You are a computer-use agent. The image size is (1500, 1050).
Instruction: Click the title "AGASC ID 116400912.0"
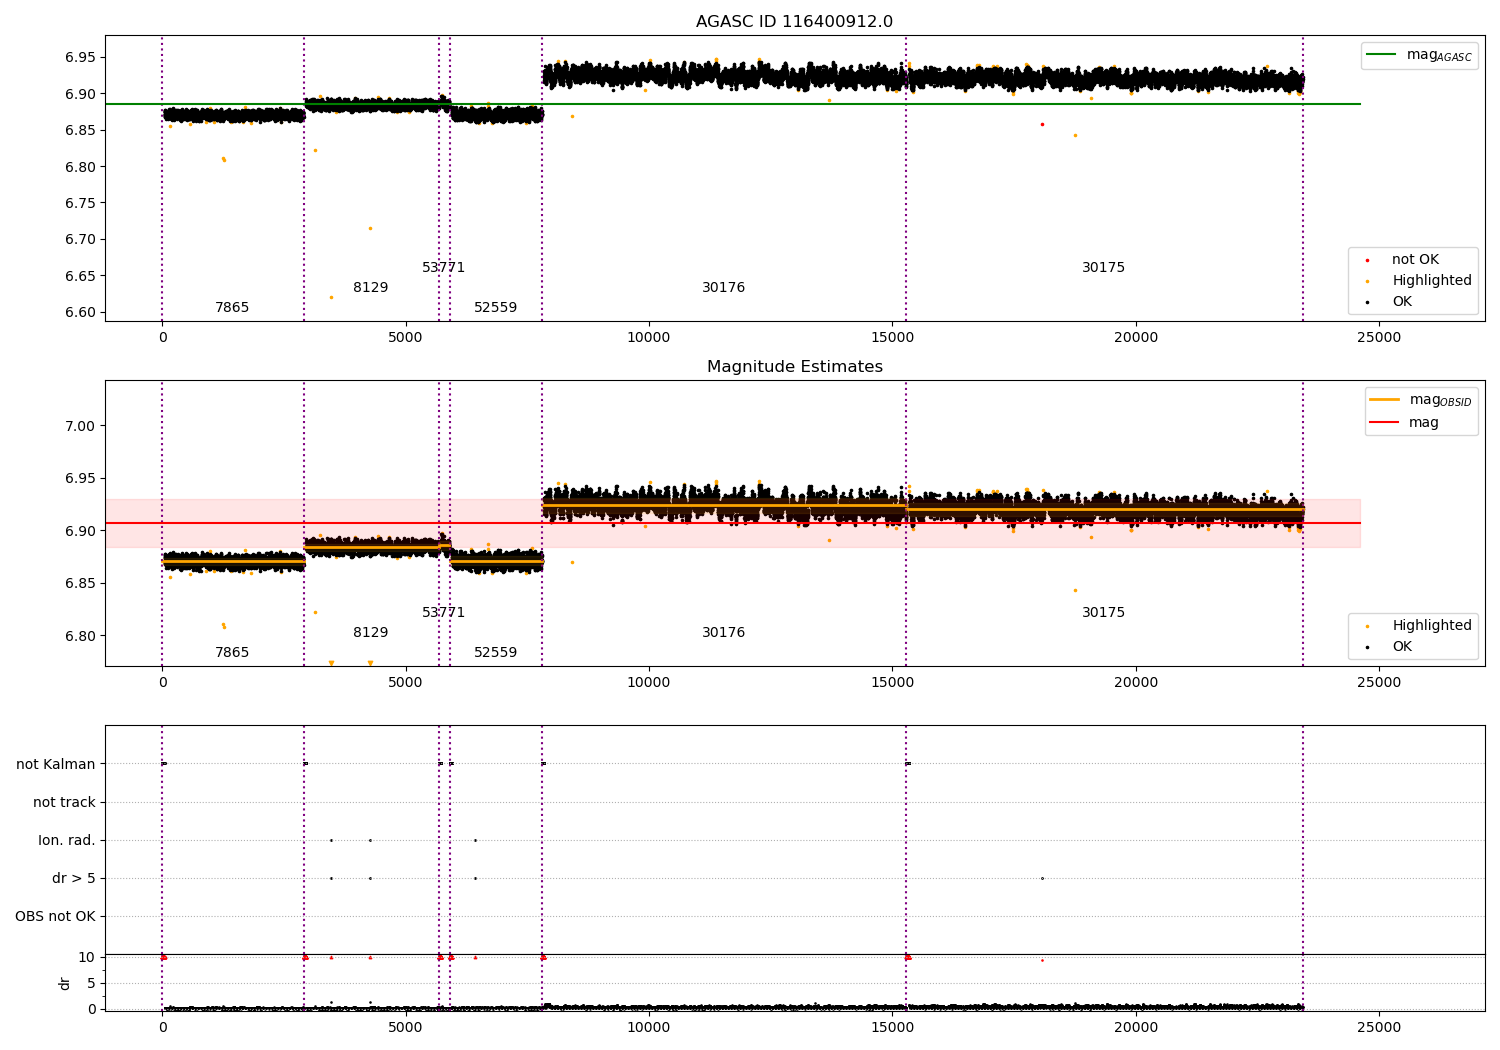(x=794, y=22)
